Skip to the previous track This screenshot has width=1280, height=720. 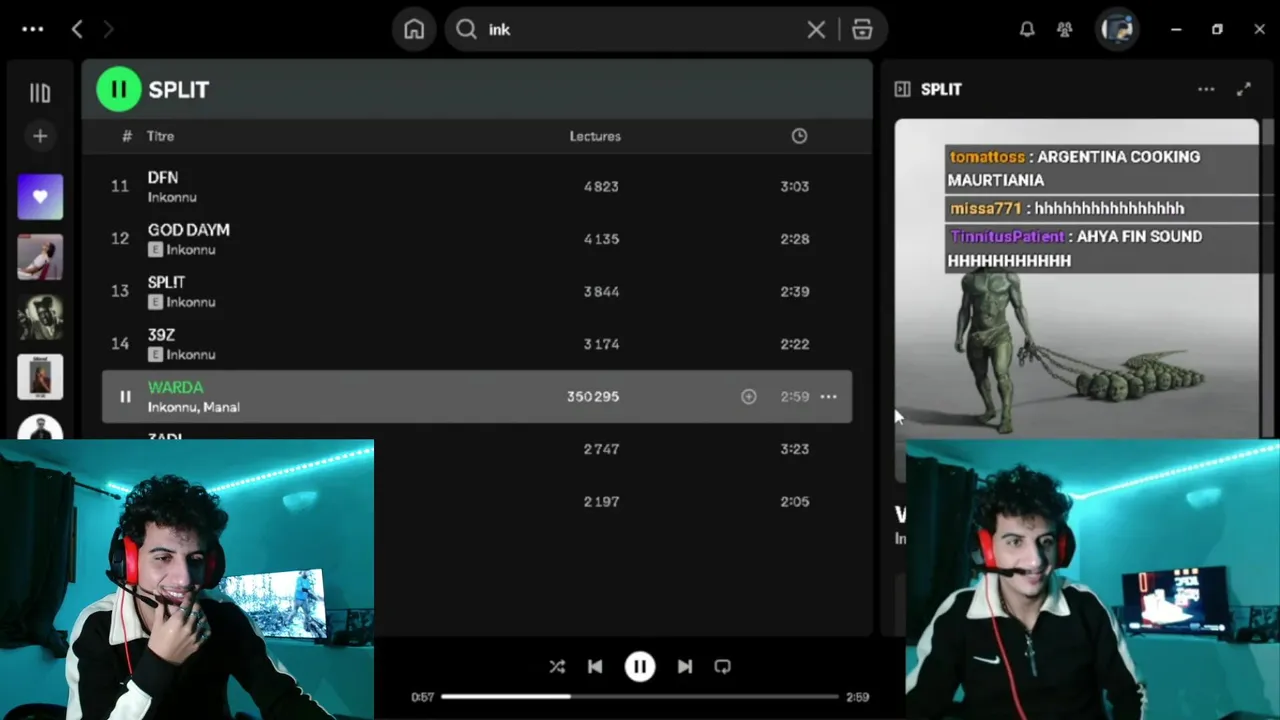(595, 667)
